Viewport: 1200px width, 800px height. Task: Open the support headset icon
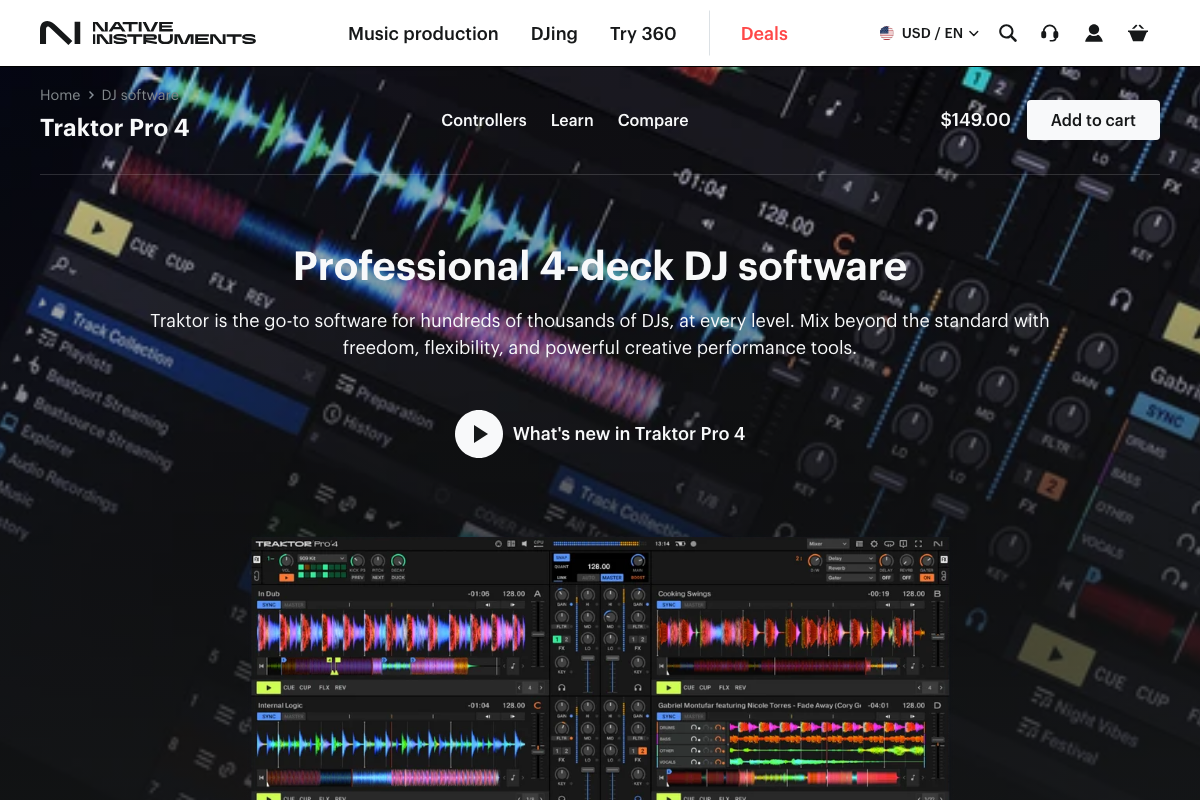point(1049,33)
